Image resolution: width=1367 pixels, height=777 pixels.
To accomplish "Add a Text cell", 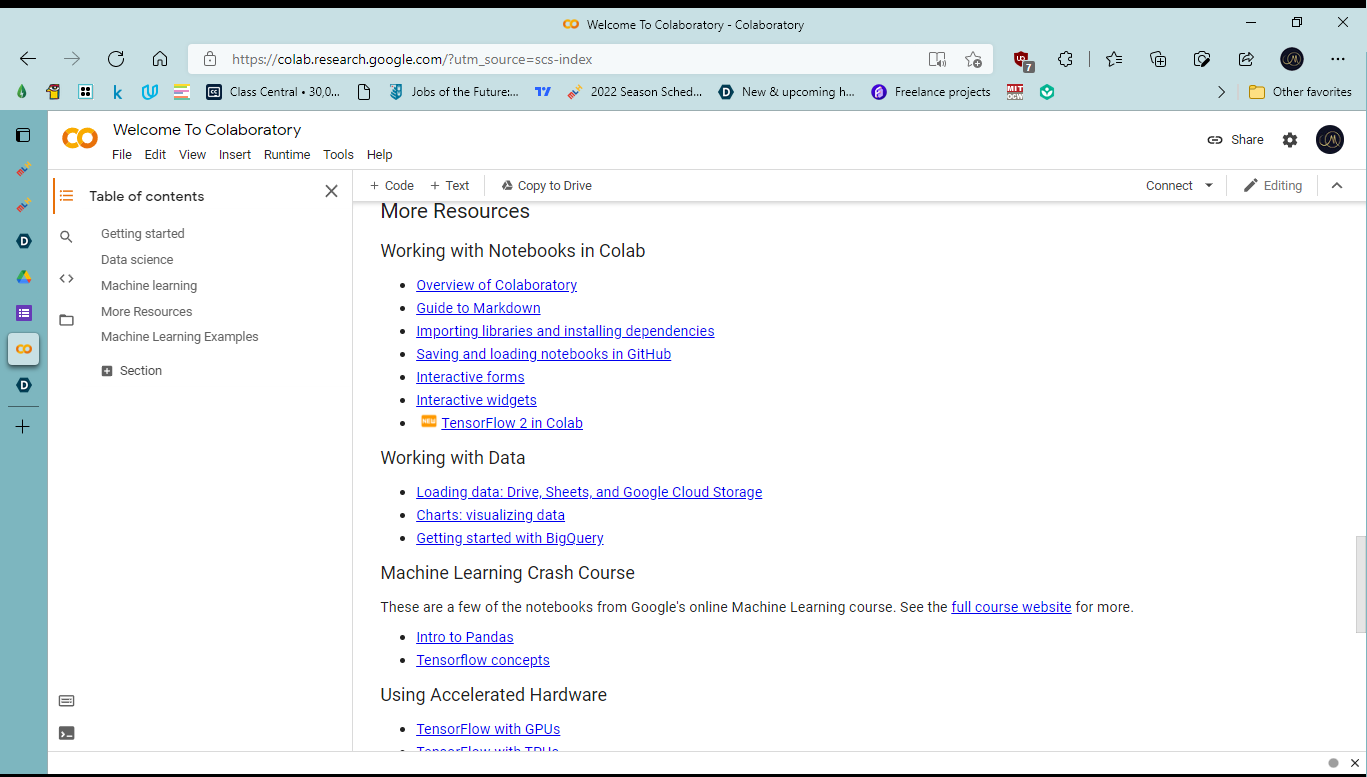I will coord(449,186).
